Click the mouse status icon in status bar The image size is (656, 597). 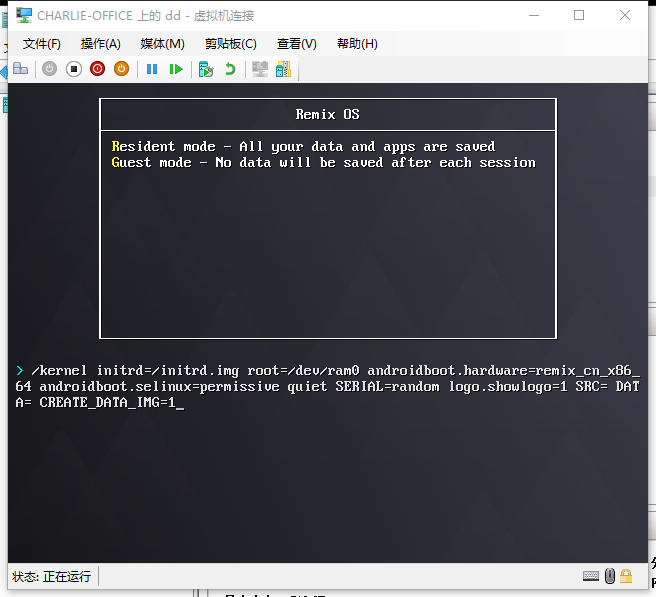[610, 576]
